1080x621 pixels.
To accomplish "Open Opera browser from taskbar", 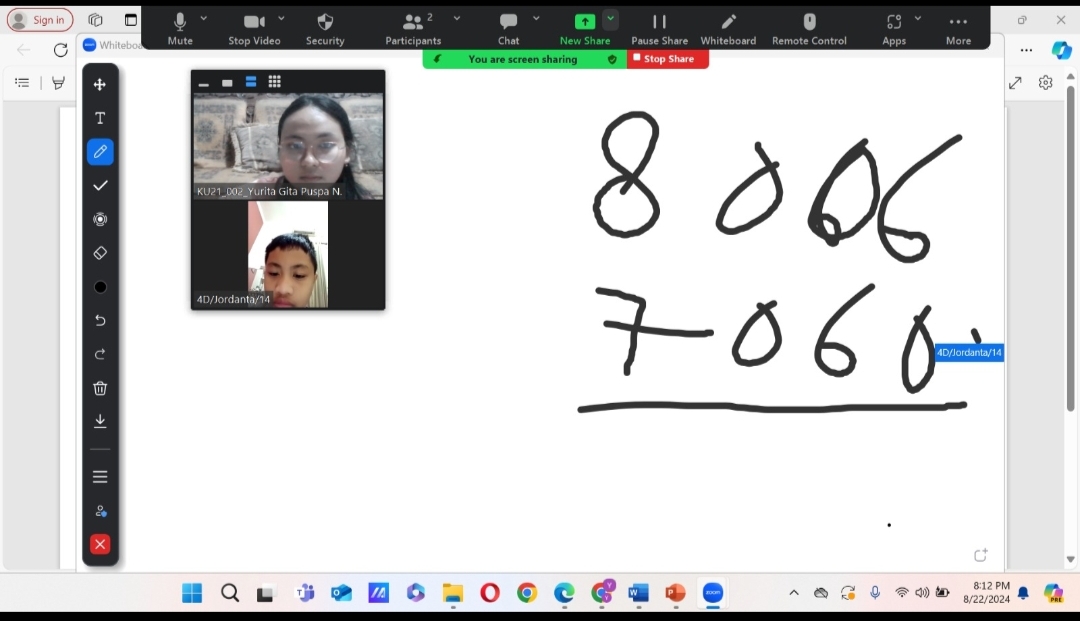I will point(490,593).
